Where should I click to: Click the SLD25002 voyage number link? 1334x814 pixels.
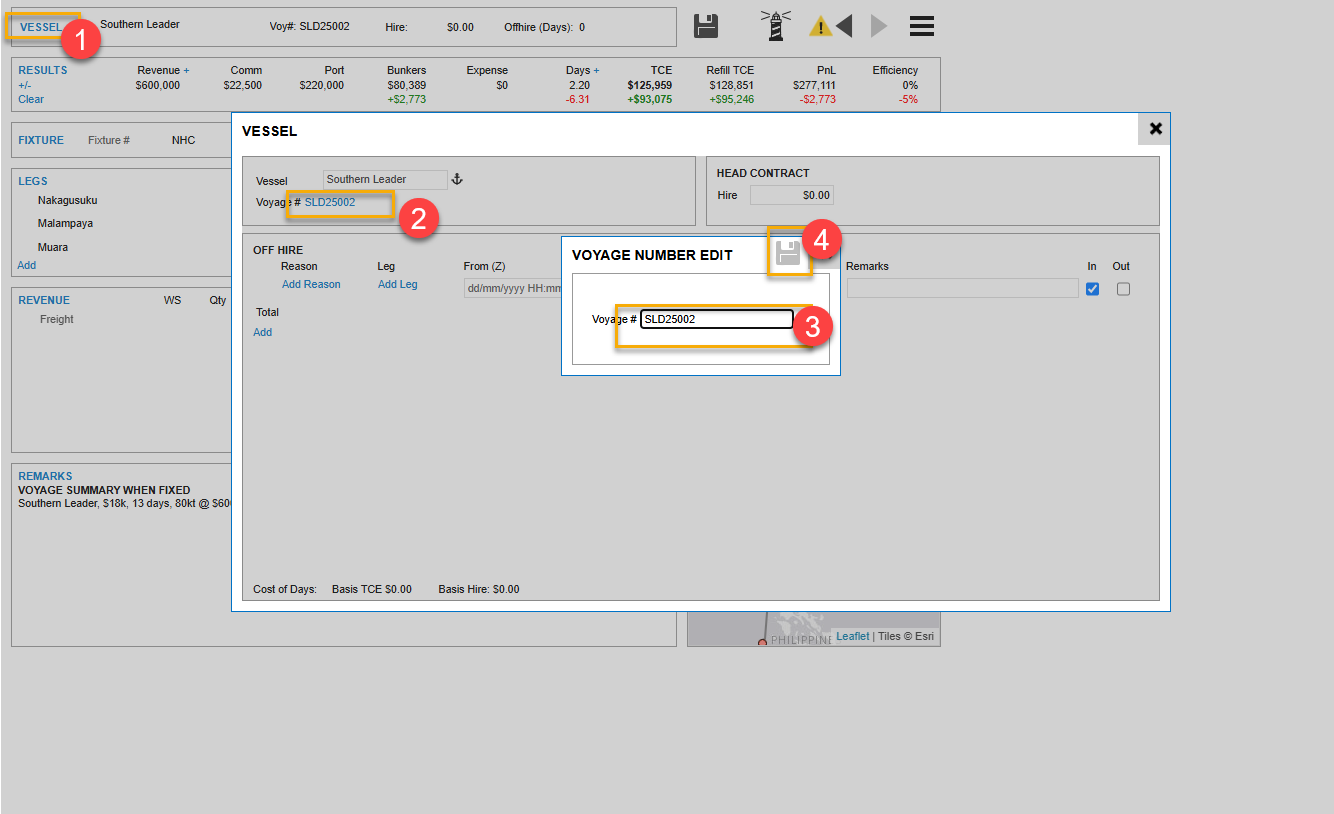[x=330, y=202]
